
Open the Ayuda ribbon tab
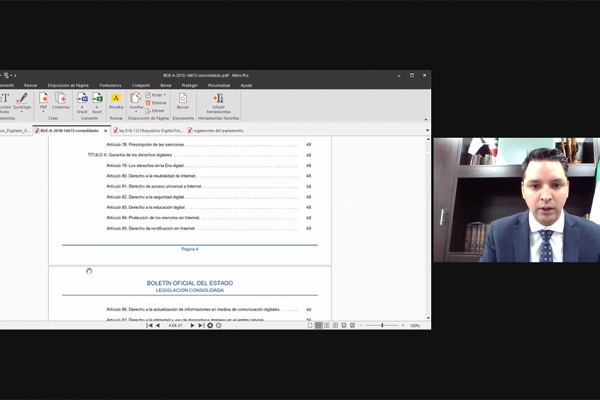coord(246,85)
